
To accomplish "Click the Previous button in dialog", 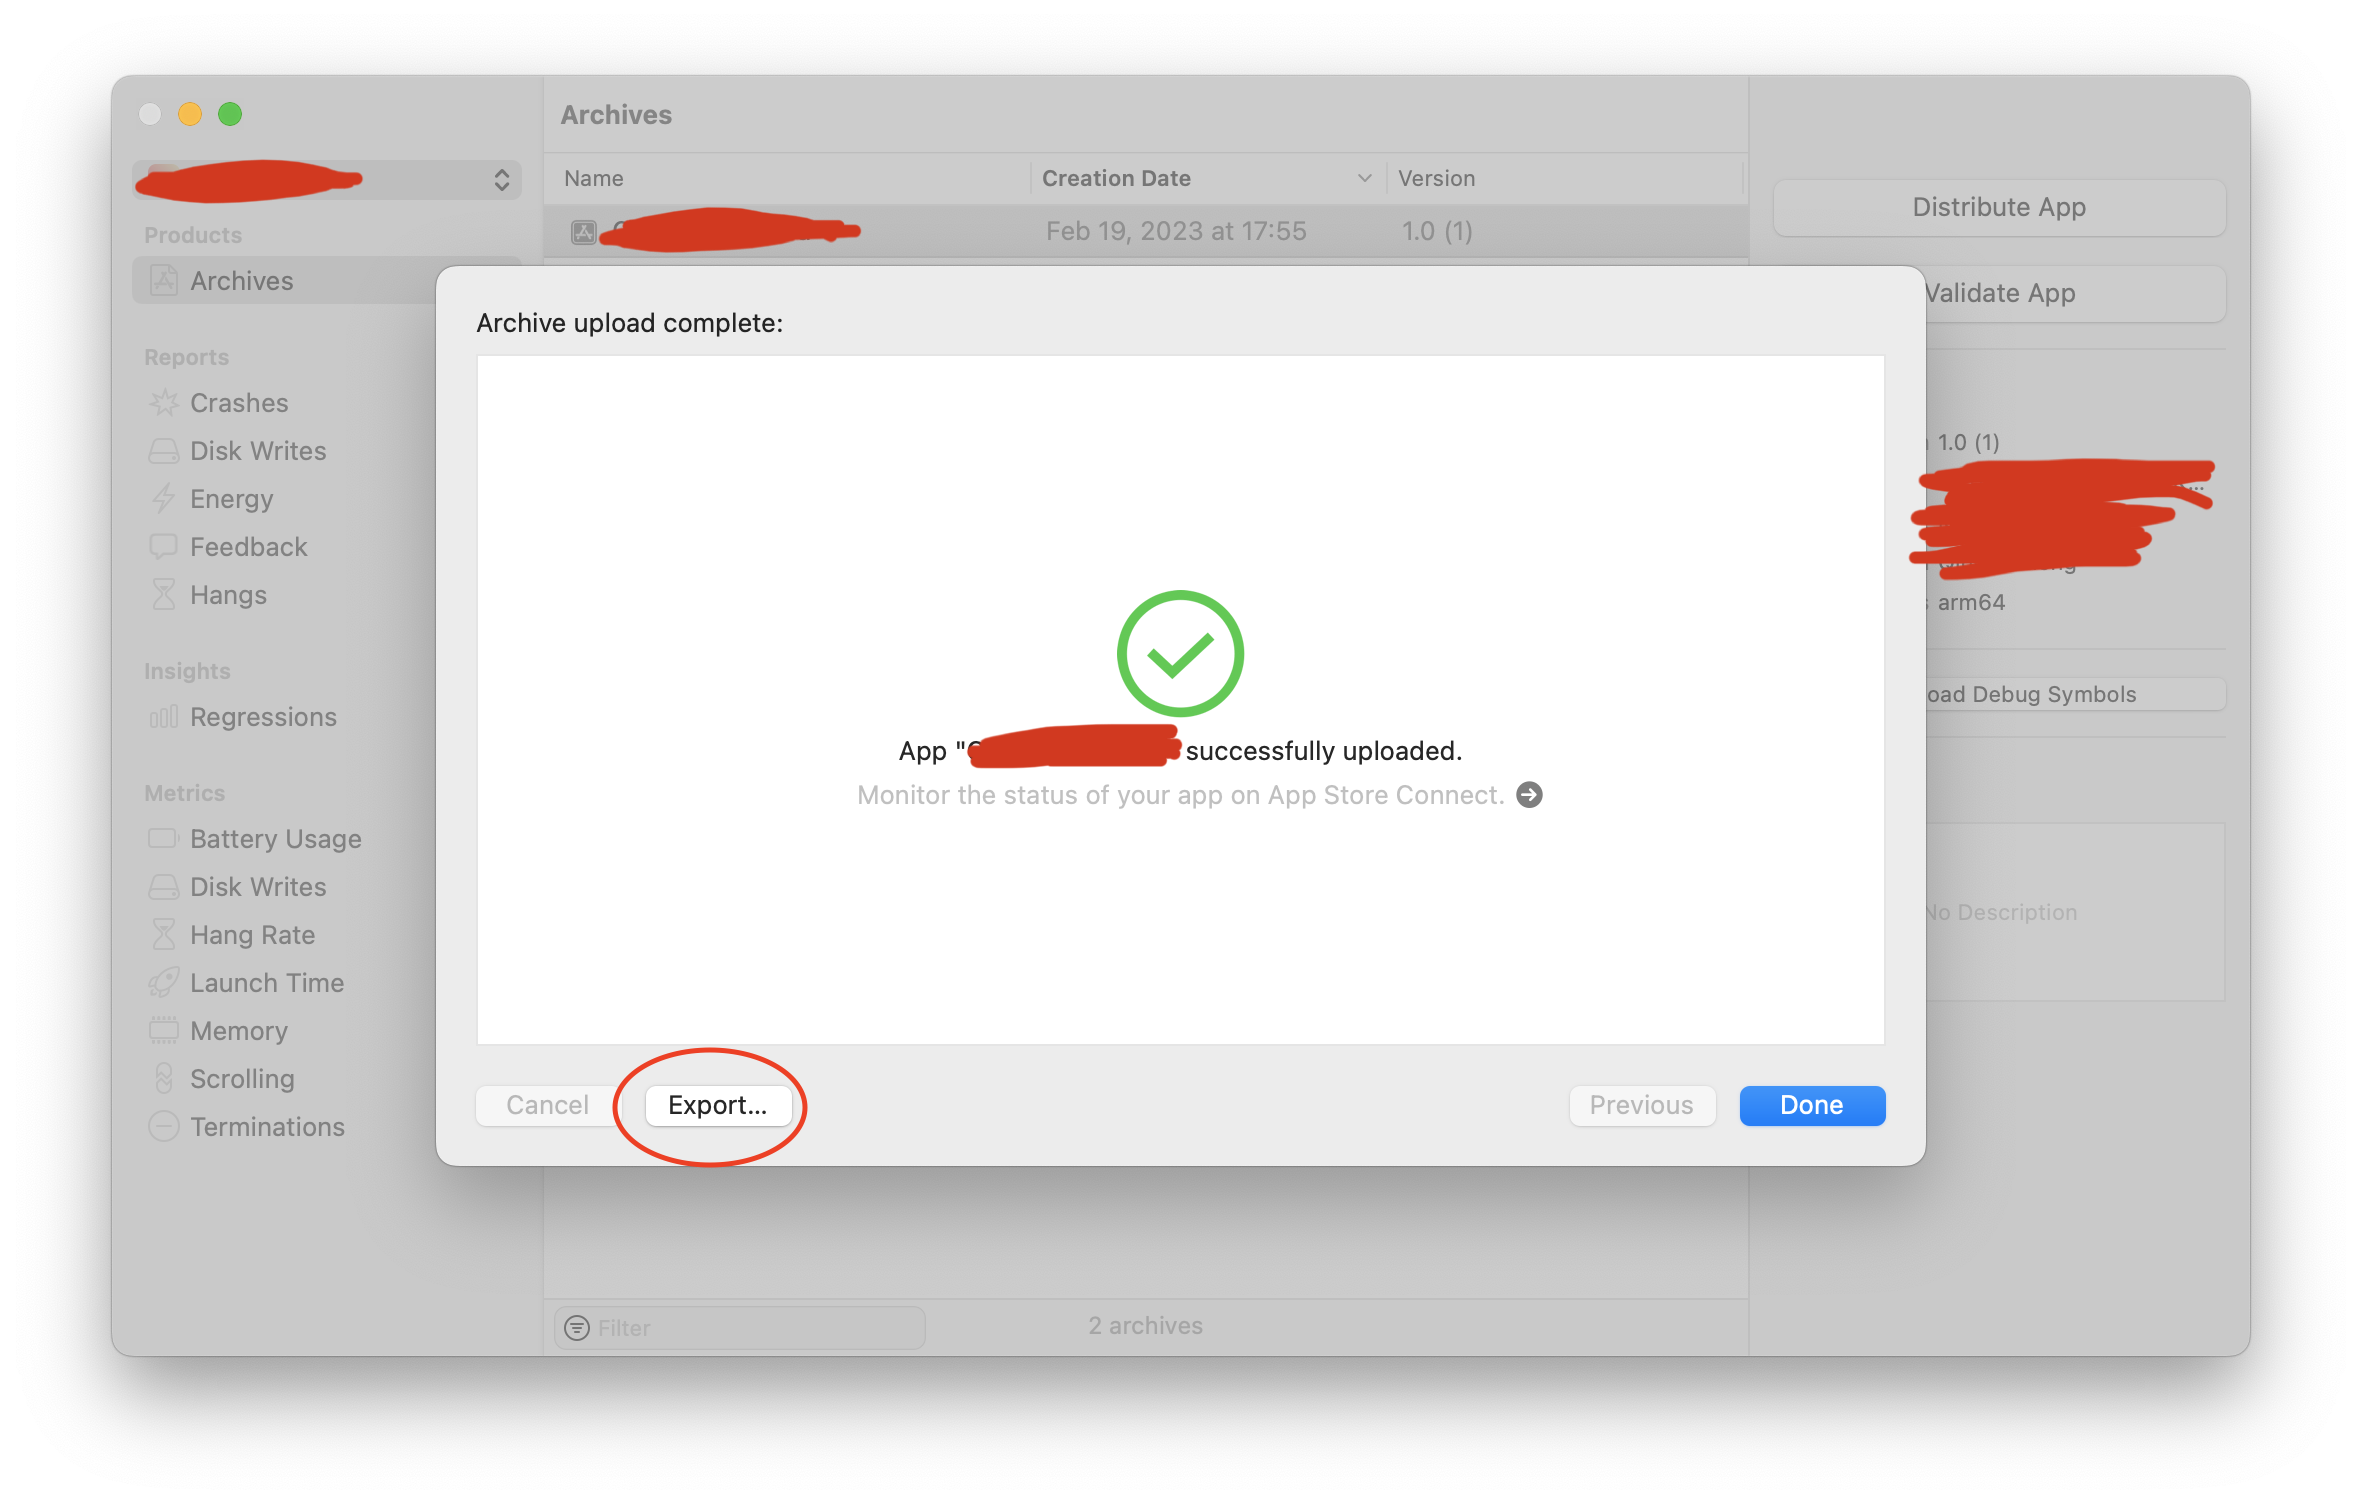I will (x=1639, y=1105).
